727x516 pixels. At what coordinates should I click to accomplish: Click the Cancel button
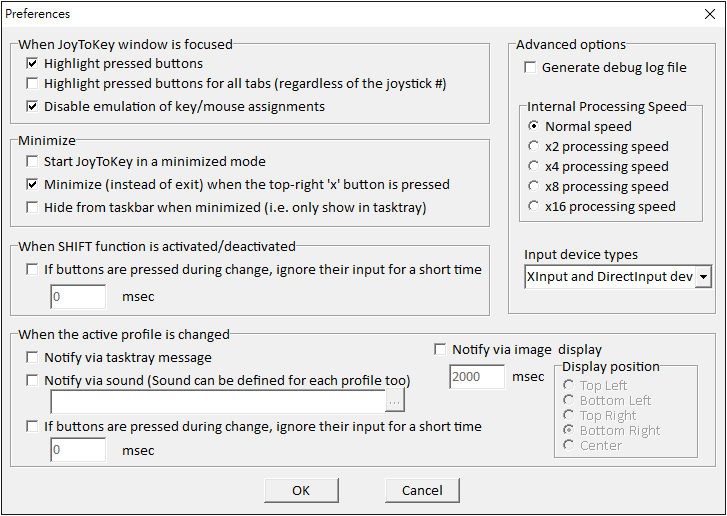pyautogui.click(x=421, y=490)
